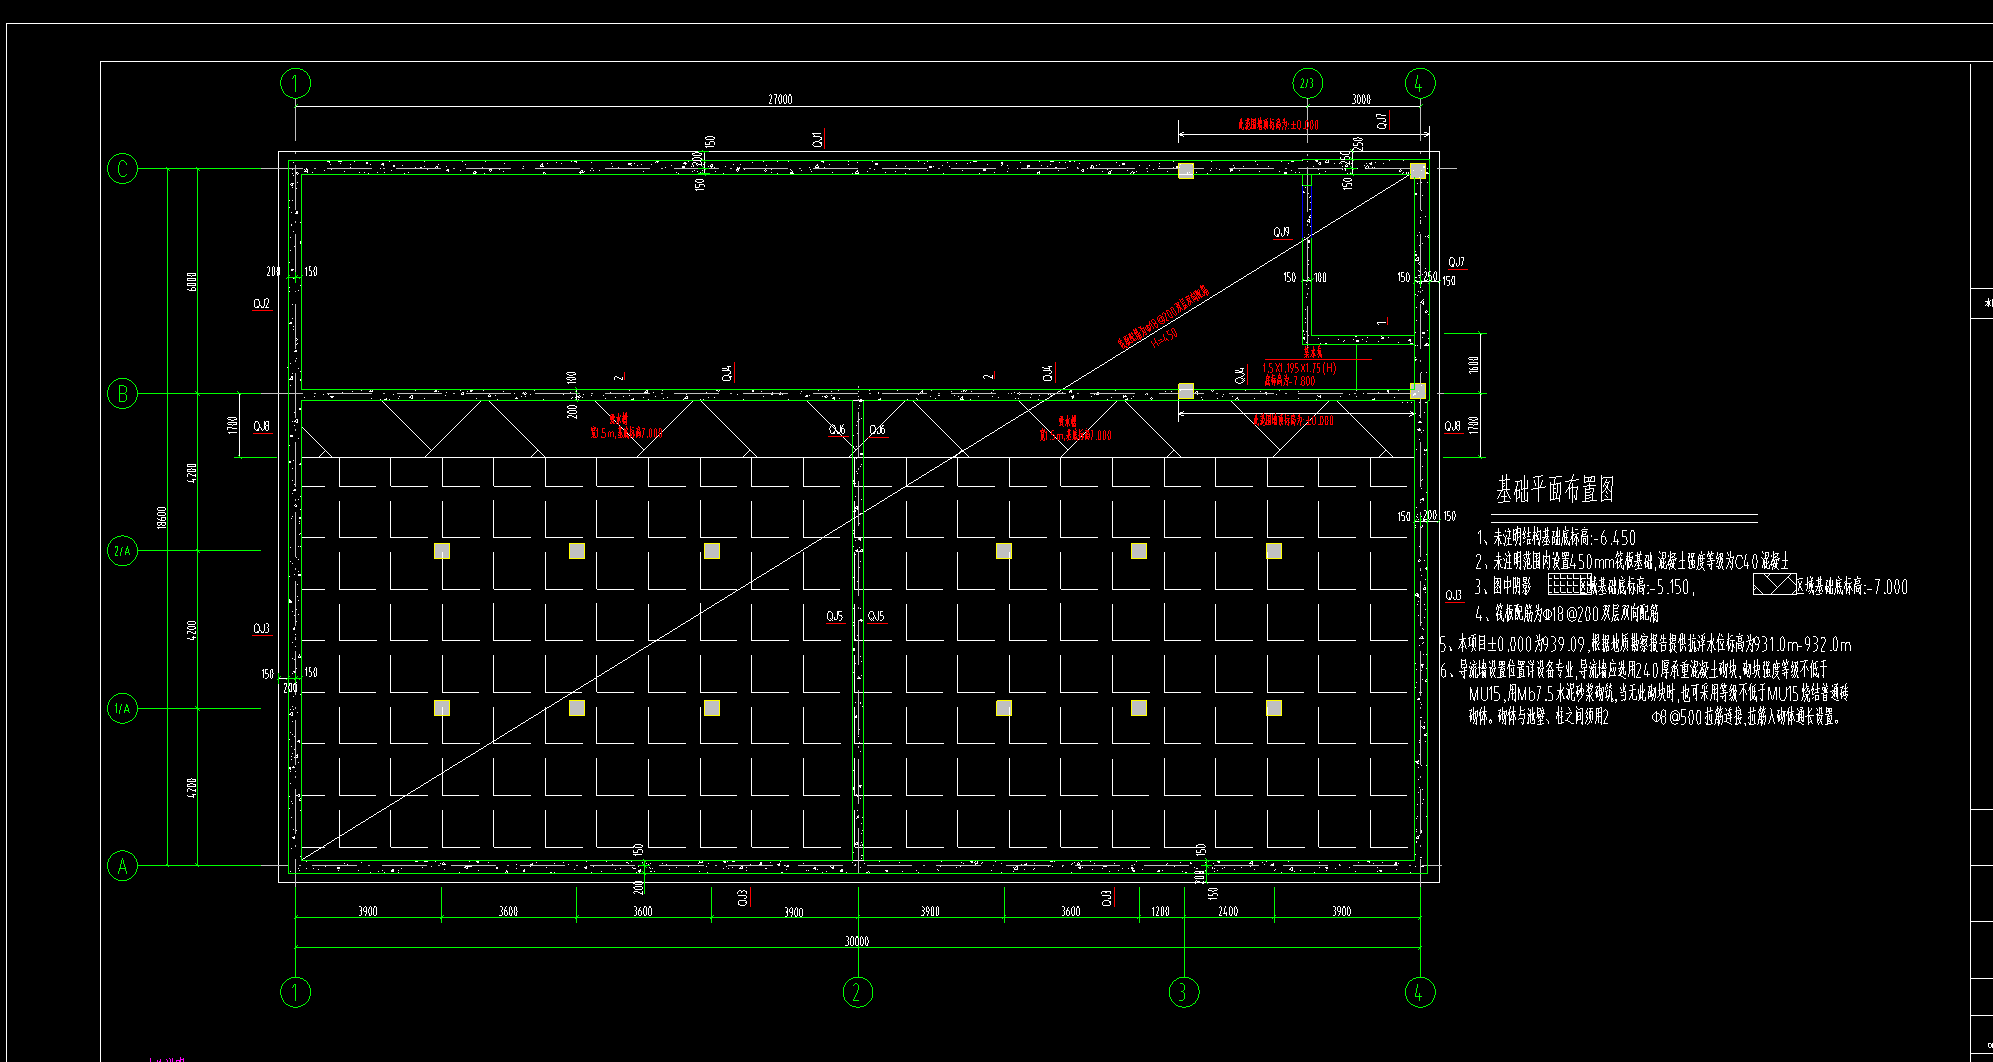Pick the column at axes C and 4

click(x=1418, y=170)
